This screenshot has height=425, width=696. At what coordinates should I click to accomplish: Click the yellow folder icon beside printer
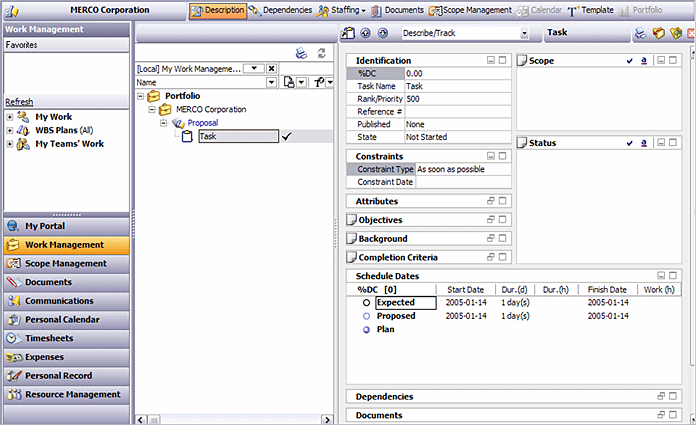coord(658,33)
